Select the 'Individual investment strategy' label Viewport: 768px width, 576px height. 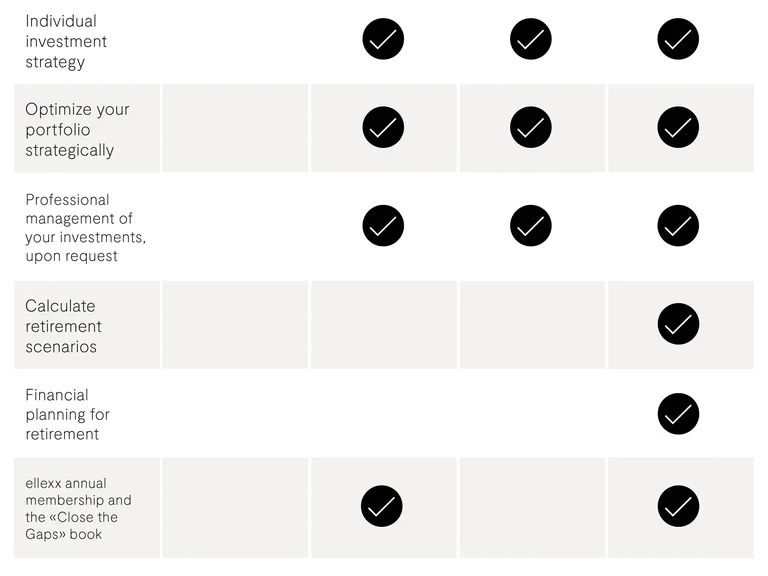click(x=66, y=42)
